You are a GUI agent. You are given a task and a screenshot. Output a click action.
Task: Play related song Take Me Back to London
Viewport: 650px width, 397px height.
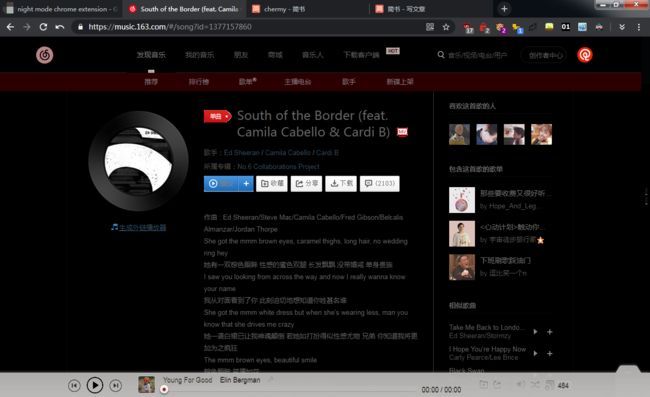pos(536,332)
